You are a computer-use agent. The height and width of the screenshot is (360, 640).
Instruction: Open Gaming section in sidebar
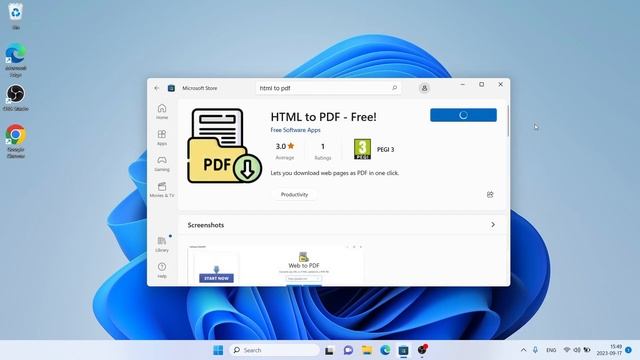pos(162,163)
